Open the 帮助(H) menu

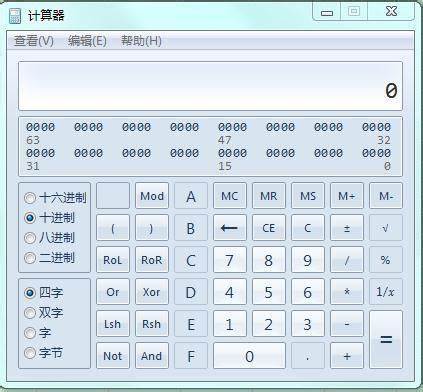[x=141, y=41]
